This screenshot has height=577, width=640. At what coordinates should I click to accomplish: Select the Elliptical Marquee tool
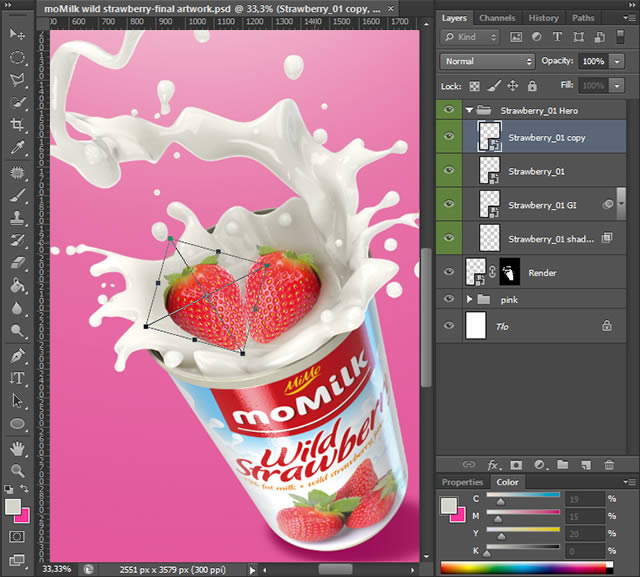tap(17, 57)
